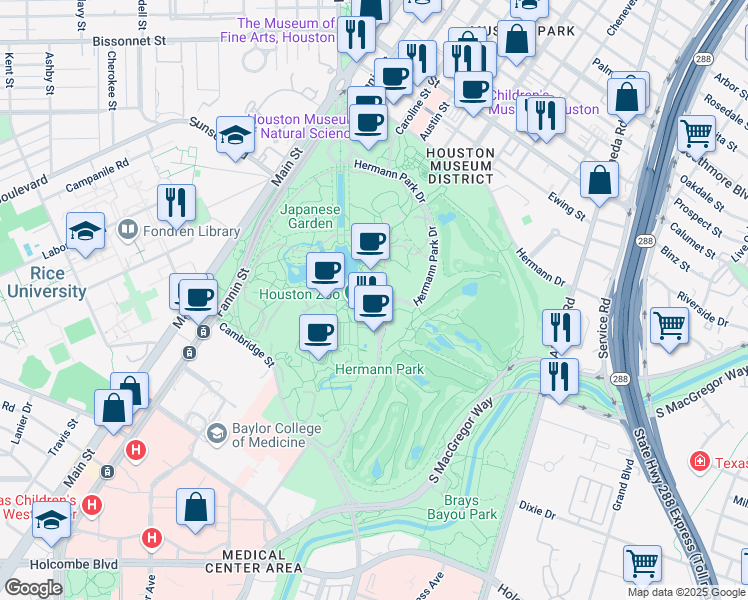
Task: Click hospital H icon beside Travis St
Action: pos(136,450)
